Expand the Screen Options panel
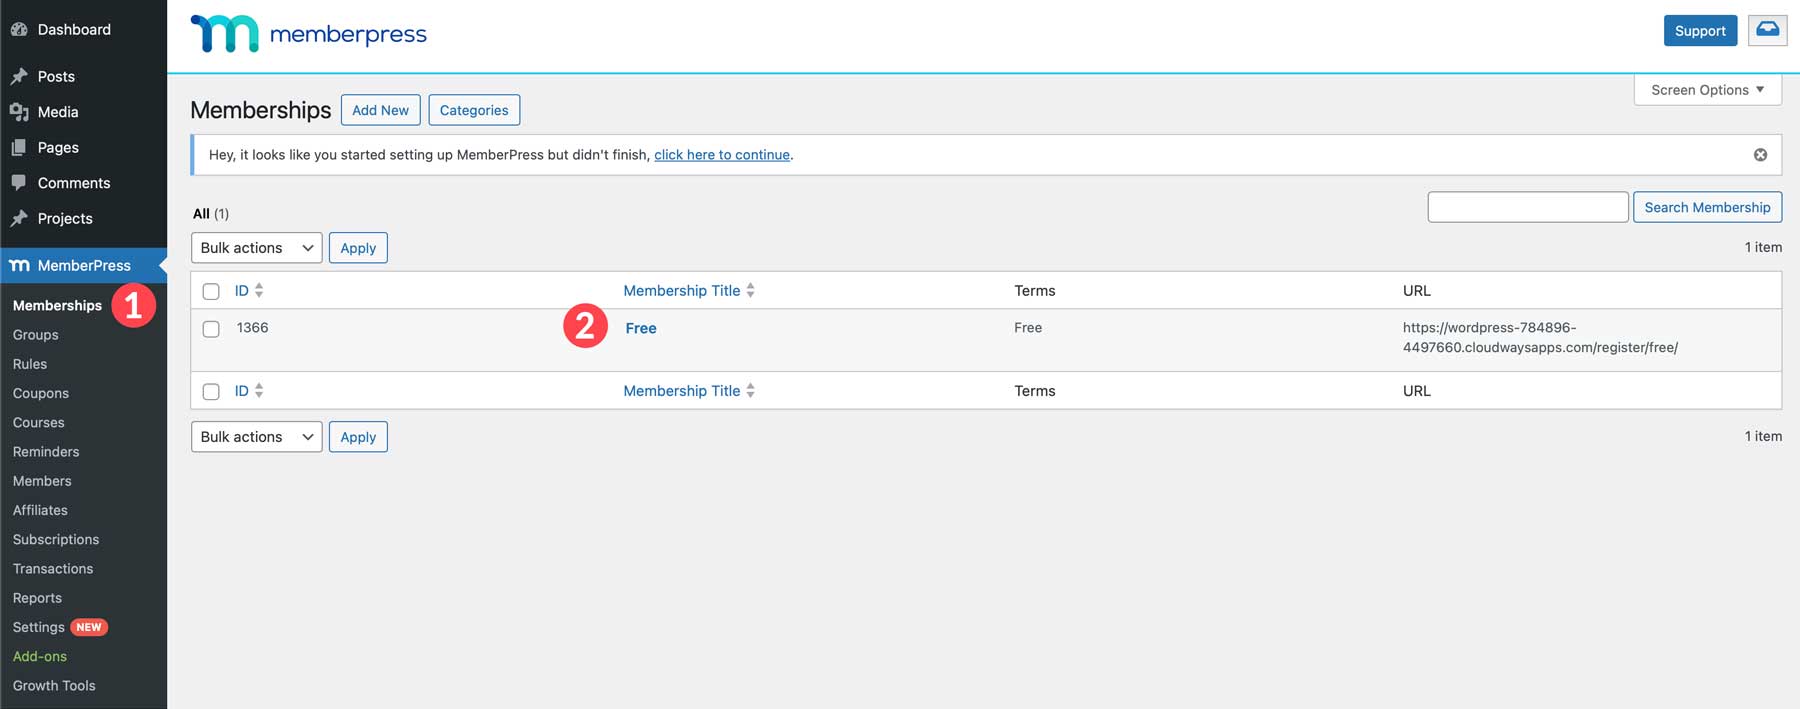The image size is (1800, 709). tap(1707, 90)
